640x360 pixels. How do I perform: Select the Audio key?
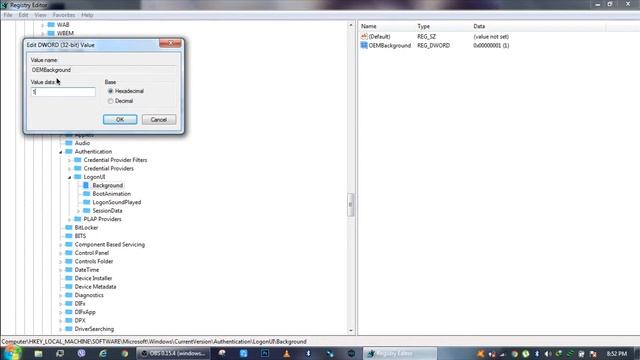coord(82,143)
